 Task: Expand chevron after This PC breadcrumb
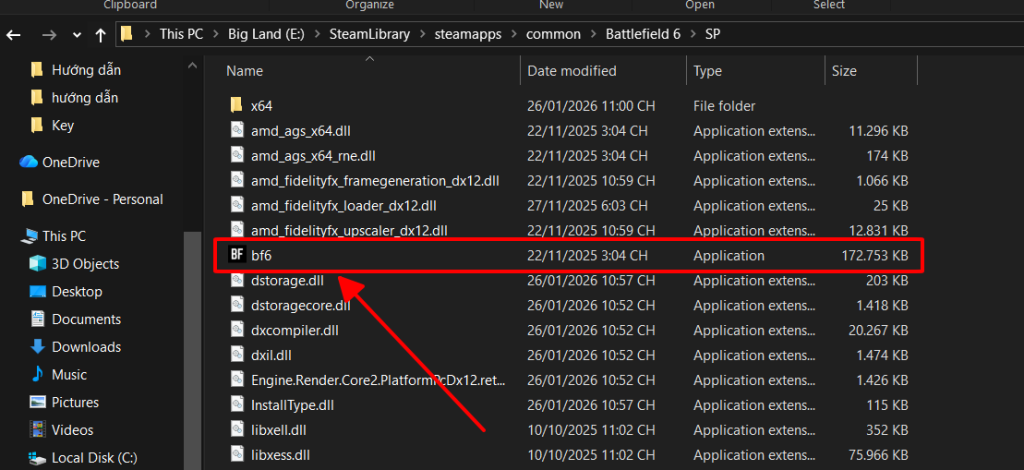tap(216, 35)
